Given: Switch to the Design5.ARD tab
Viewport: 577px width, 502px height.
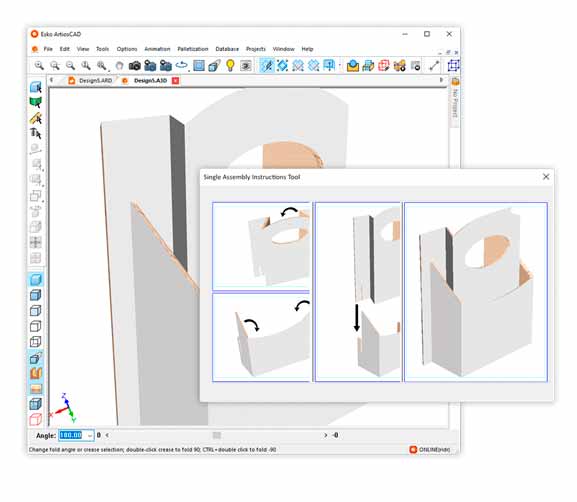Looking at the screenshot, I should tap(91, 80).
